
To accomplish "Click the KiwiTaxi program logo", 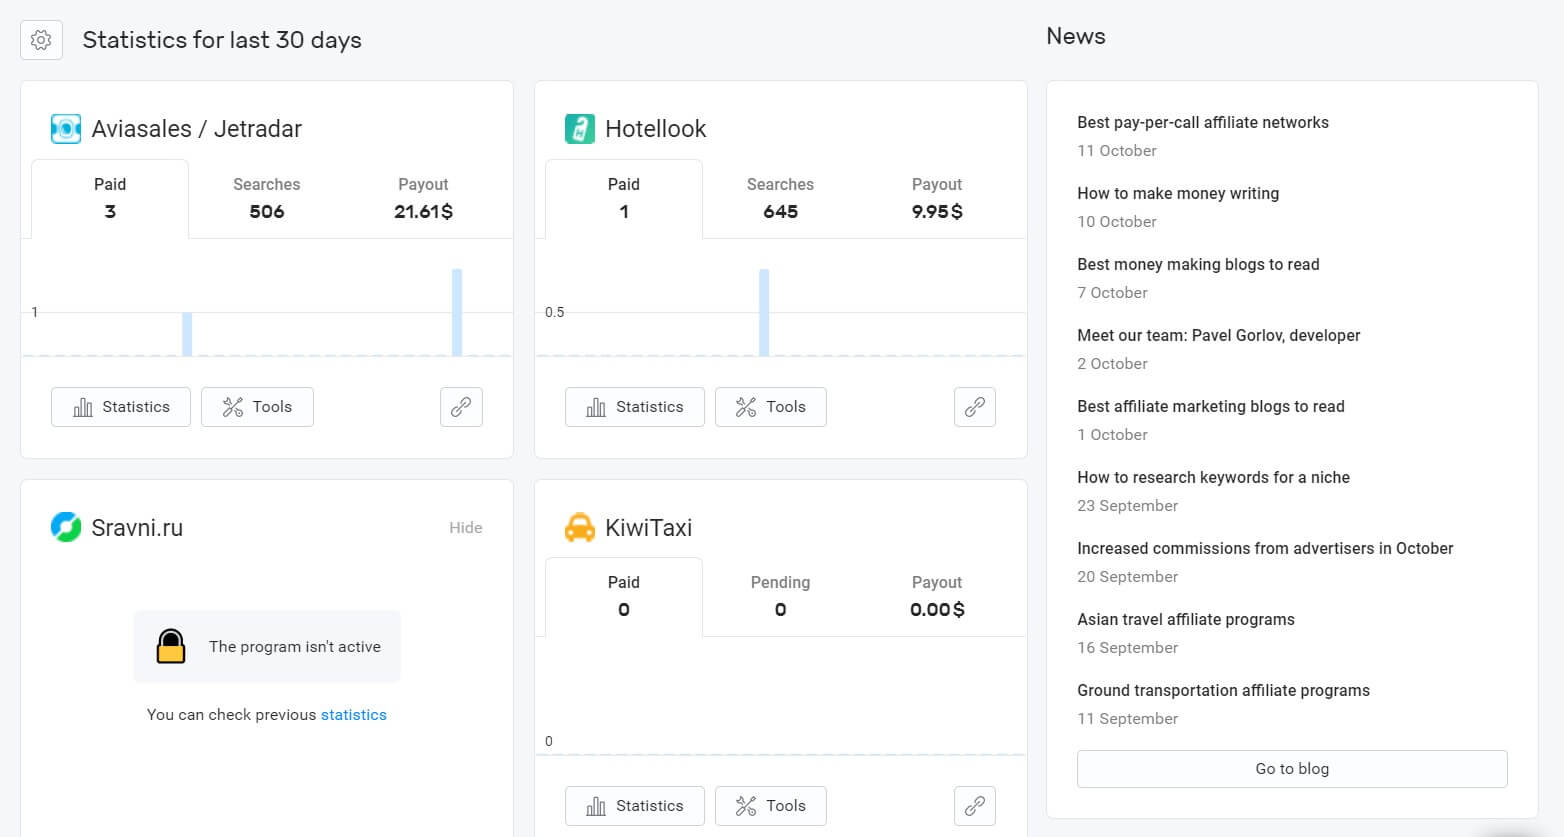I will [580, 527].
